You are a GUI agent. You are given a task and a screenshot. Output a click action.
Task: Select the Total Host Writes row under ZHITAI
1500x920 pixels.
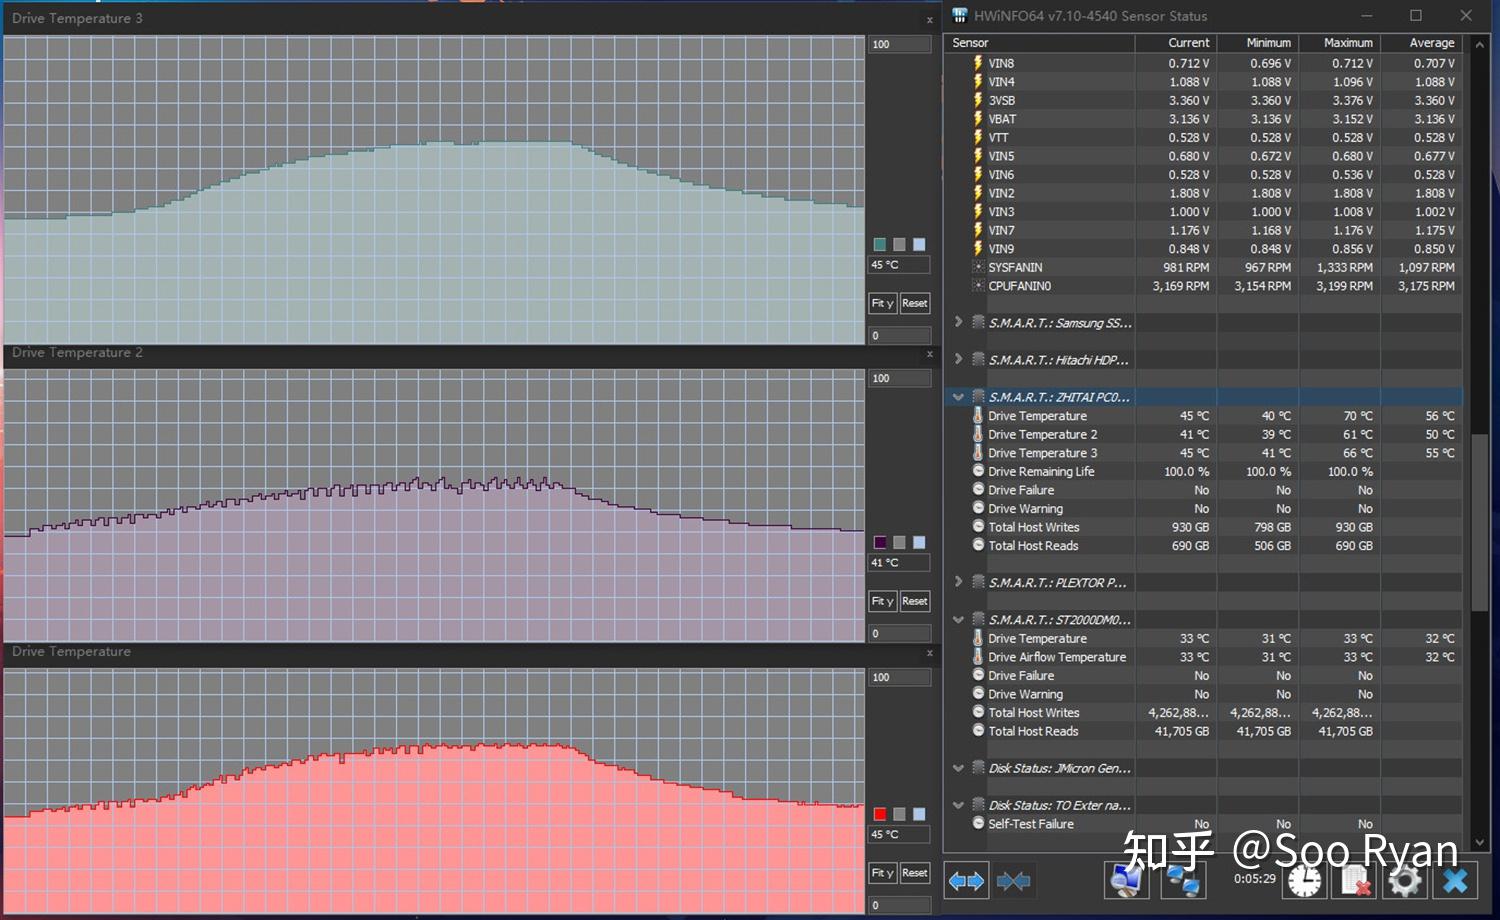point(1034,527)
